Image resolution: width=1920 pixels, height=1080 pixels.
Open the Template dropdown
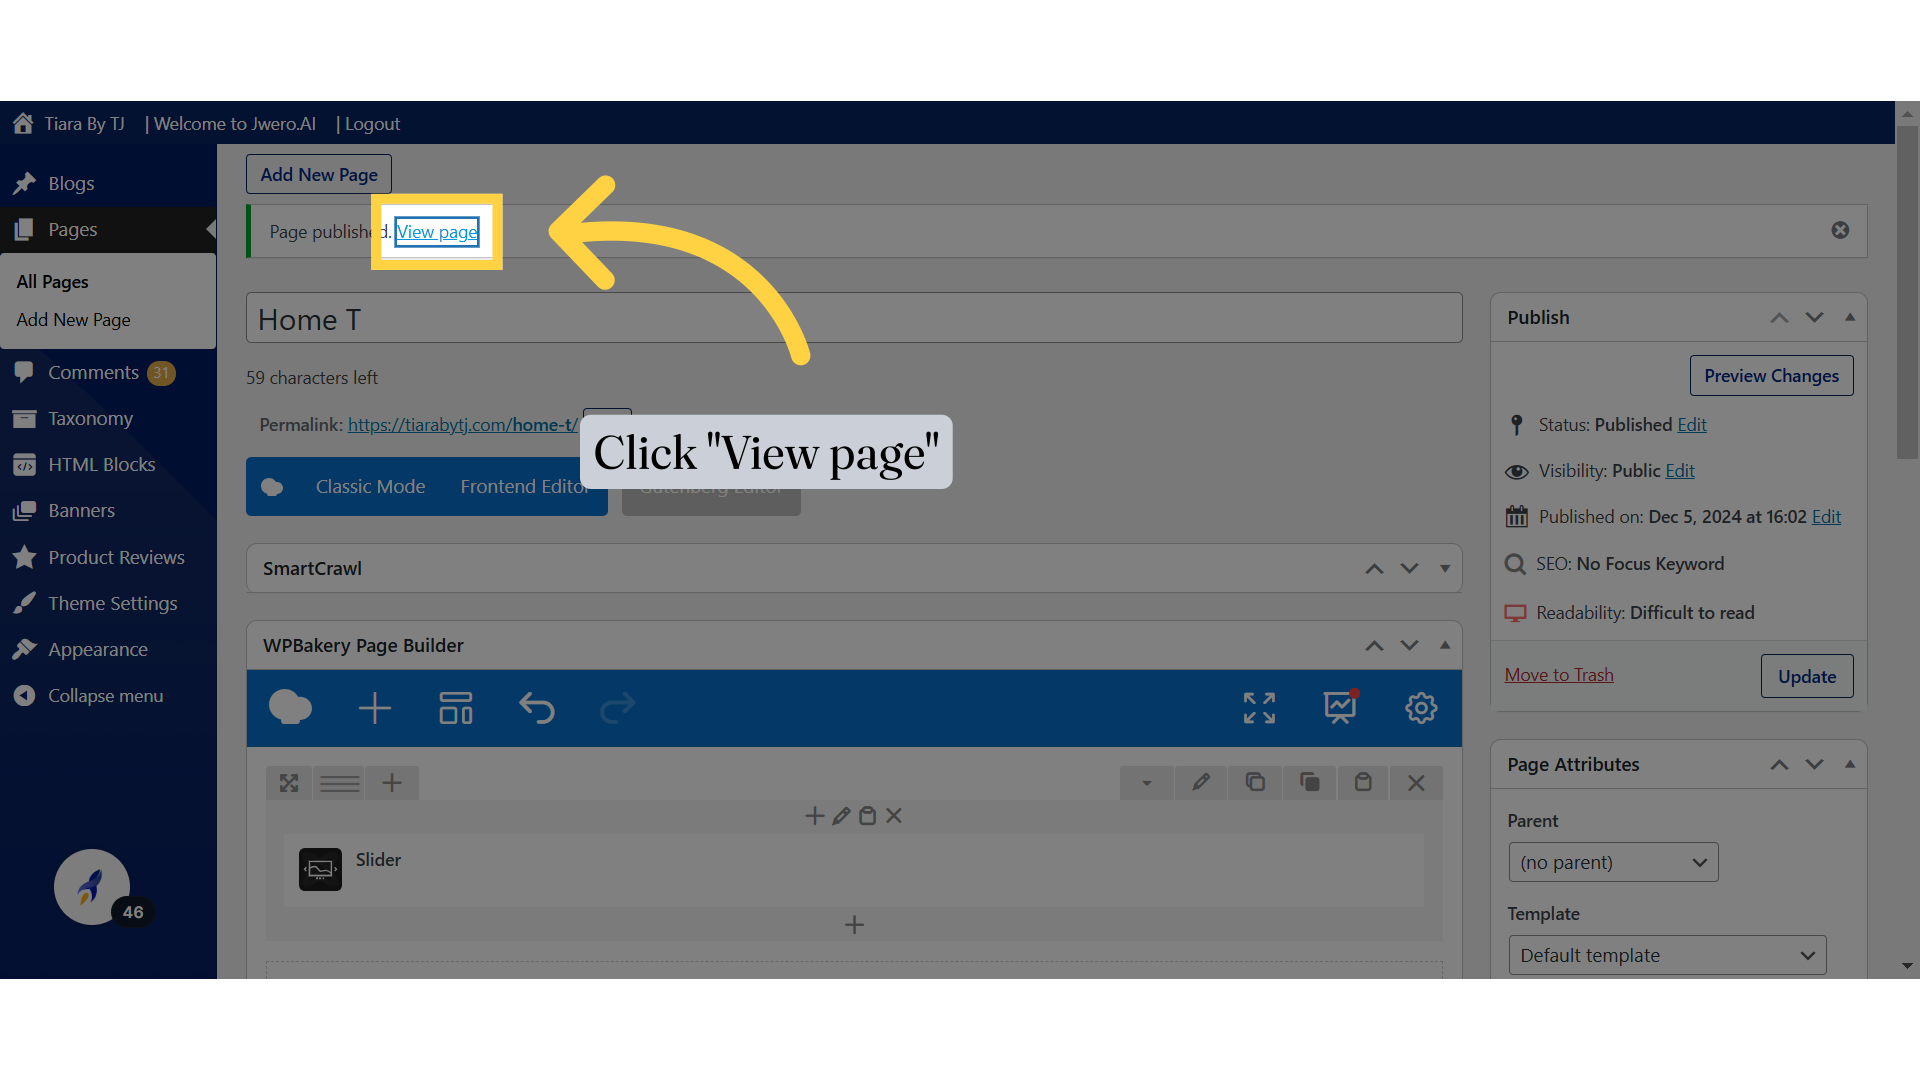coord(1667,955)
